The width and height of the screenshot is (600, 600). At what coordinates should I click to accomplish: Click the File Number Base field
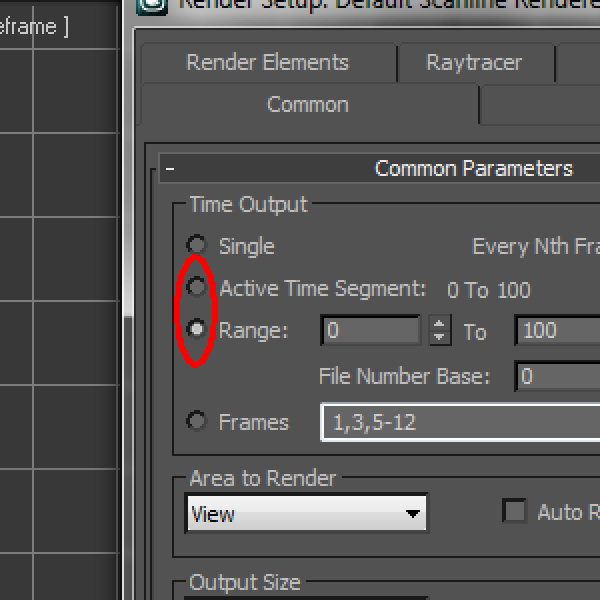coord(557,376)
